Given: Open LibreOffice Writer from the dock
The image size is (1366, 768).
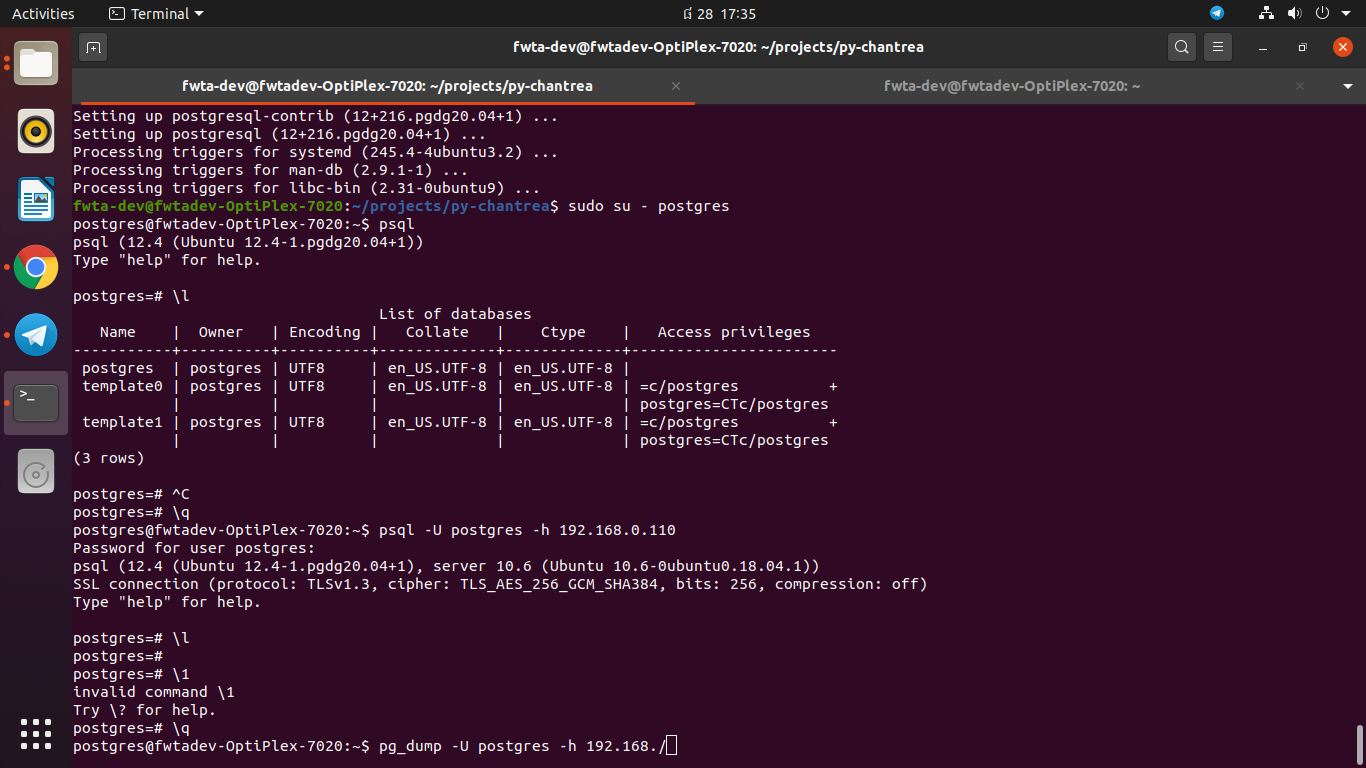Looking at the screenshot, I should pos(36,199).
